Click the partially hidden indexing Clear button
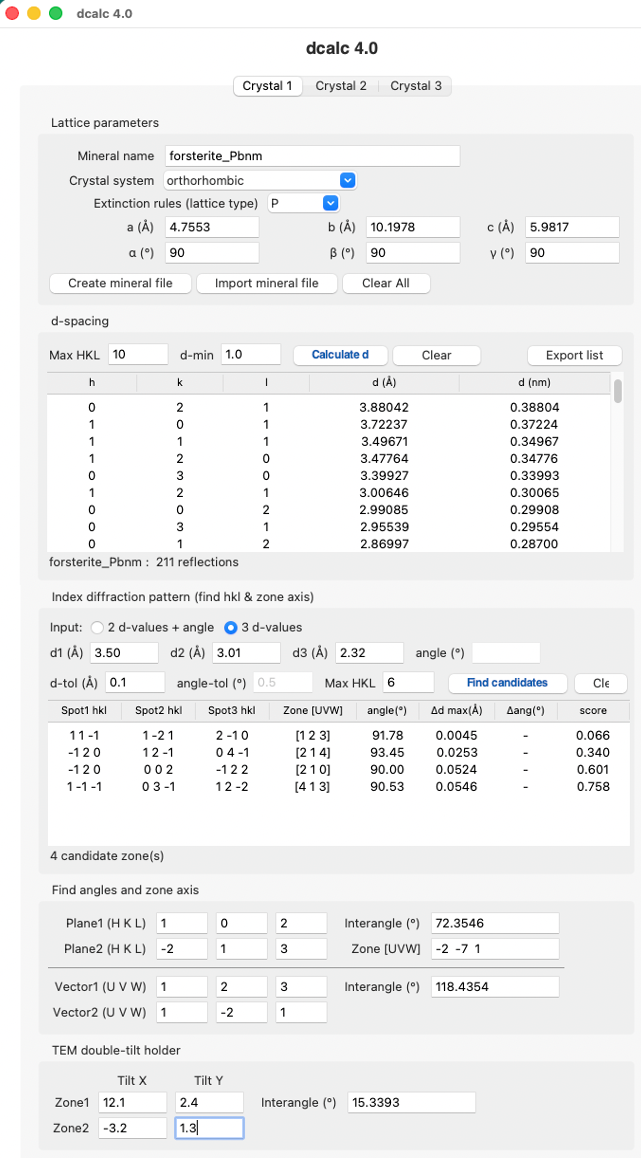 click(601, 683)
